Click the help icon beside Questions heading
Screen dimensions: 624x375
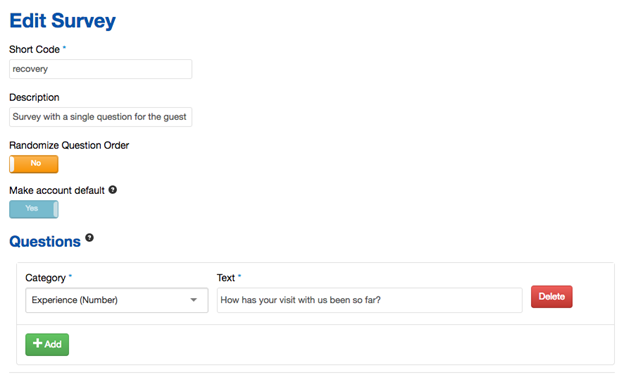pos(90,238)
